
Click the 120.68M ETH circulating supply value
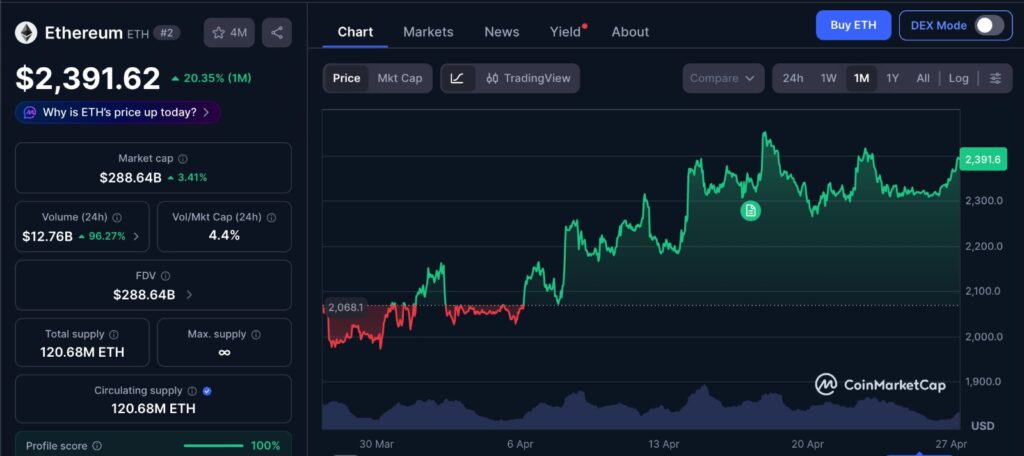click(x=153, y=409)
